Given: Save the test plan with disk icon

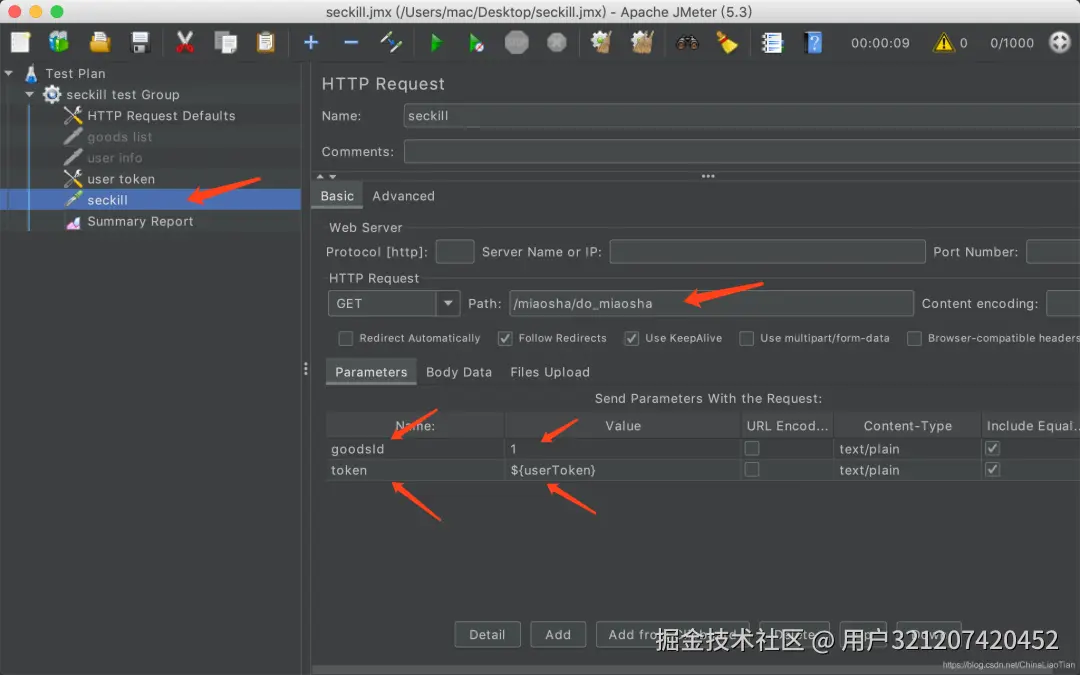Looking at the screenshot, I should tap(141, 43).
